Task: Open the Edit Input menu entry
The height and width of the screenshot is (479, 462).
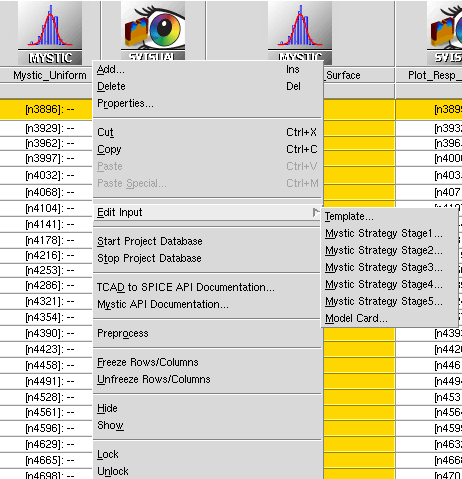Action: (x=207, y=212)
